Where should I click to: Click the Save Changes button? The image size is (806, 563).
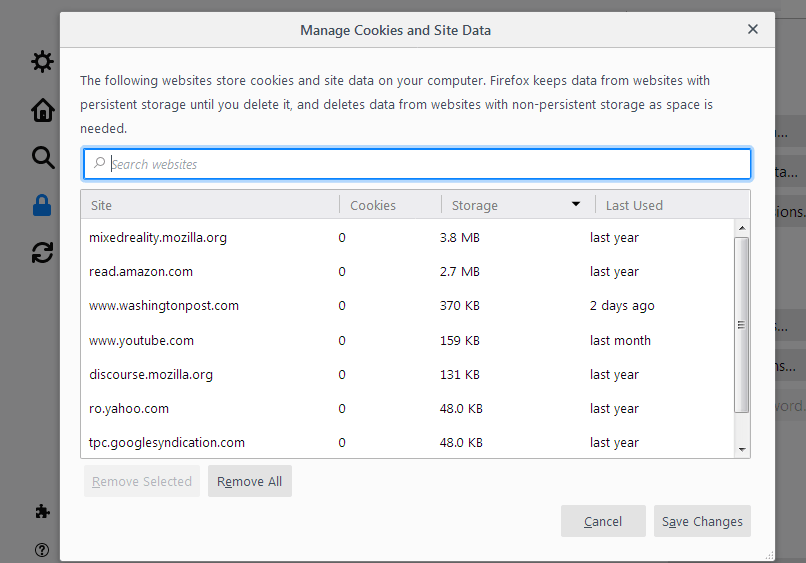pos(702,521)
